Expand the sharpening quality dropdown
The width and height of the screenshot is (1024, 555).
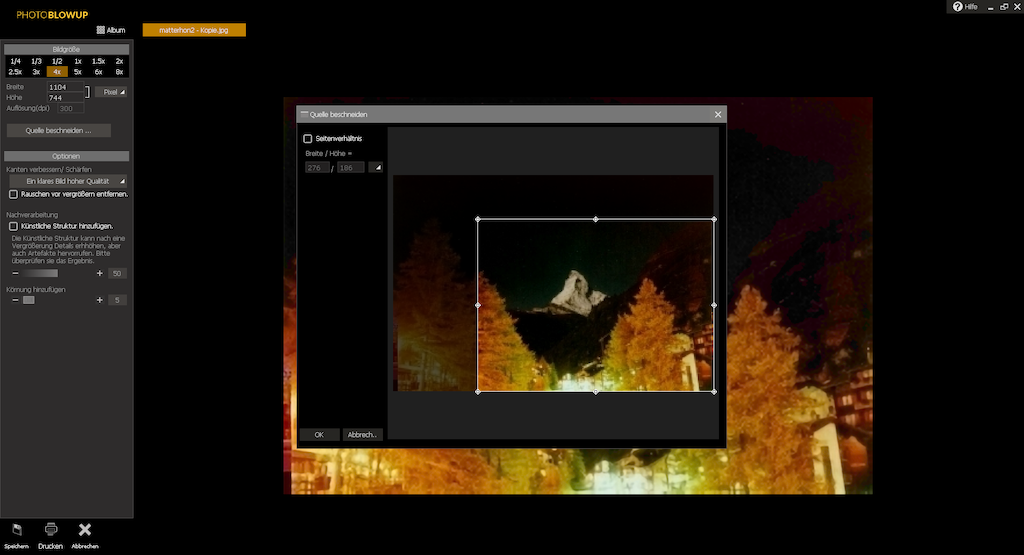coord(68,181)
